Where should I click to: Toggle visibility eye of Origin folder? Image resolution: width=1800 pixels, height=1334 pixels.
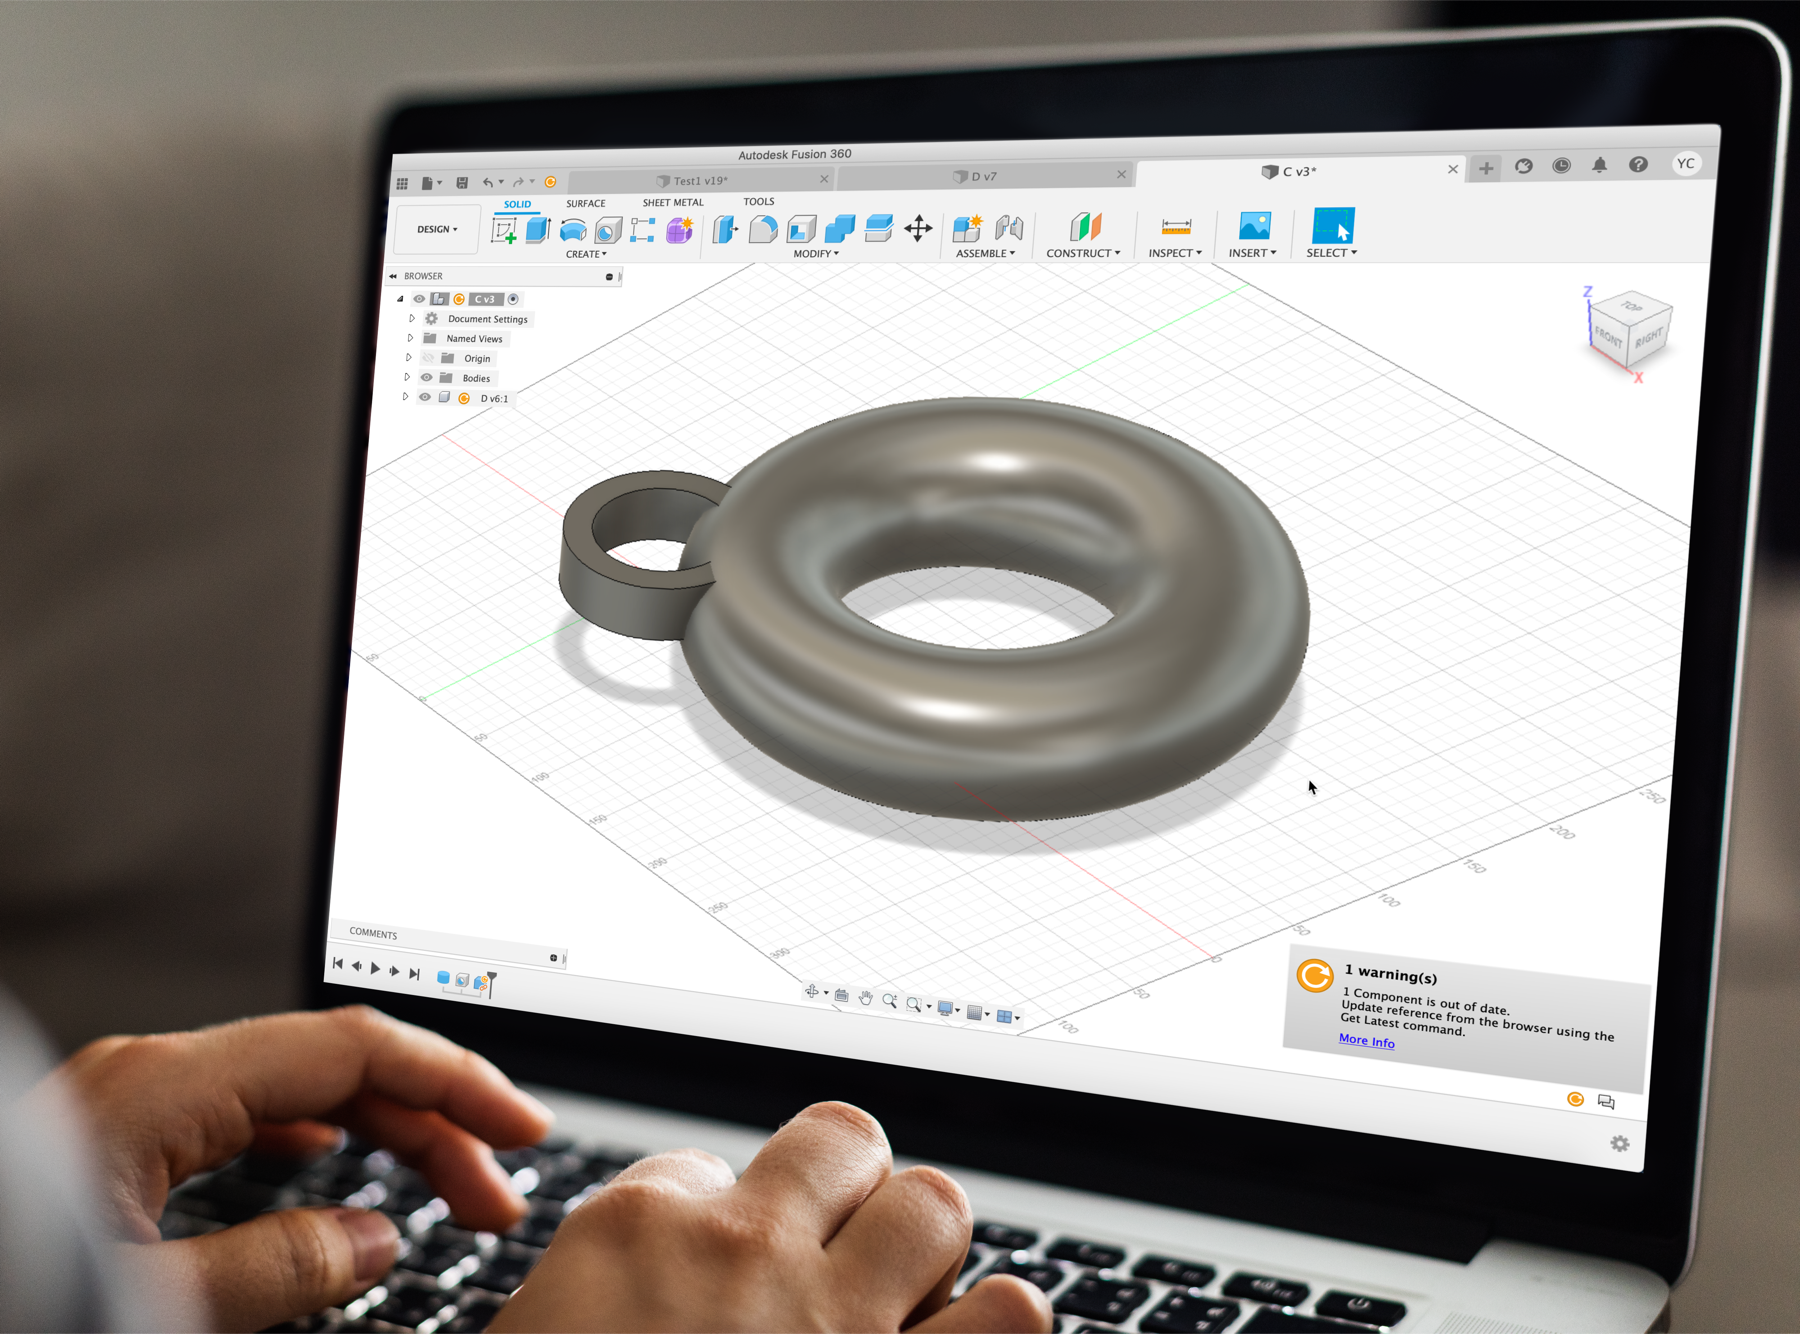pos(428,358)
